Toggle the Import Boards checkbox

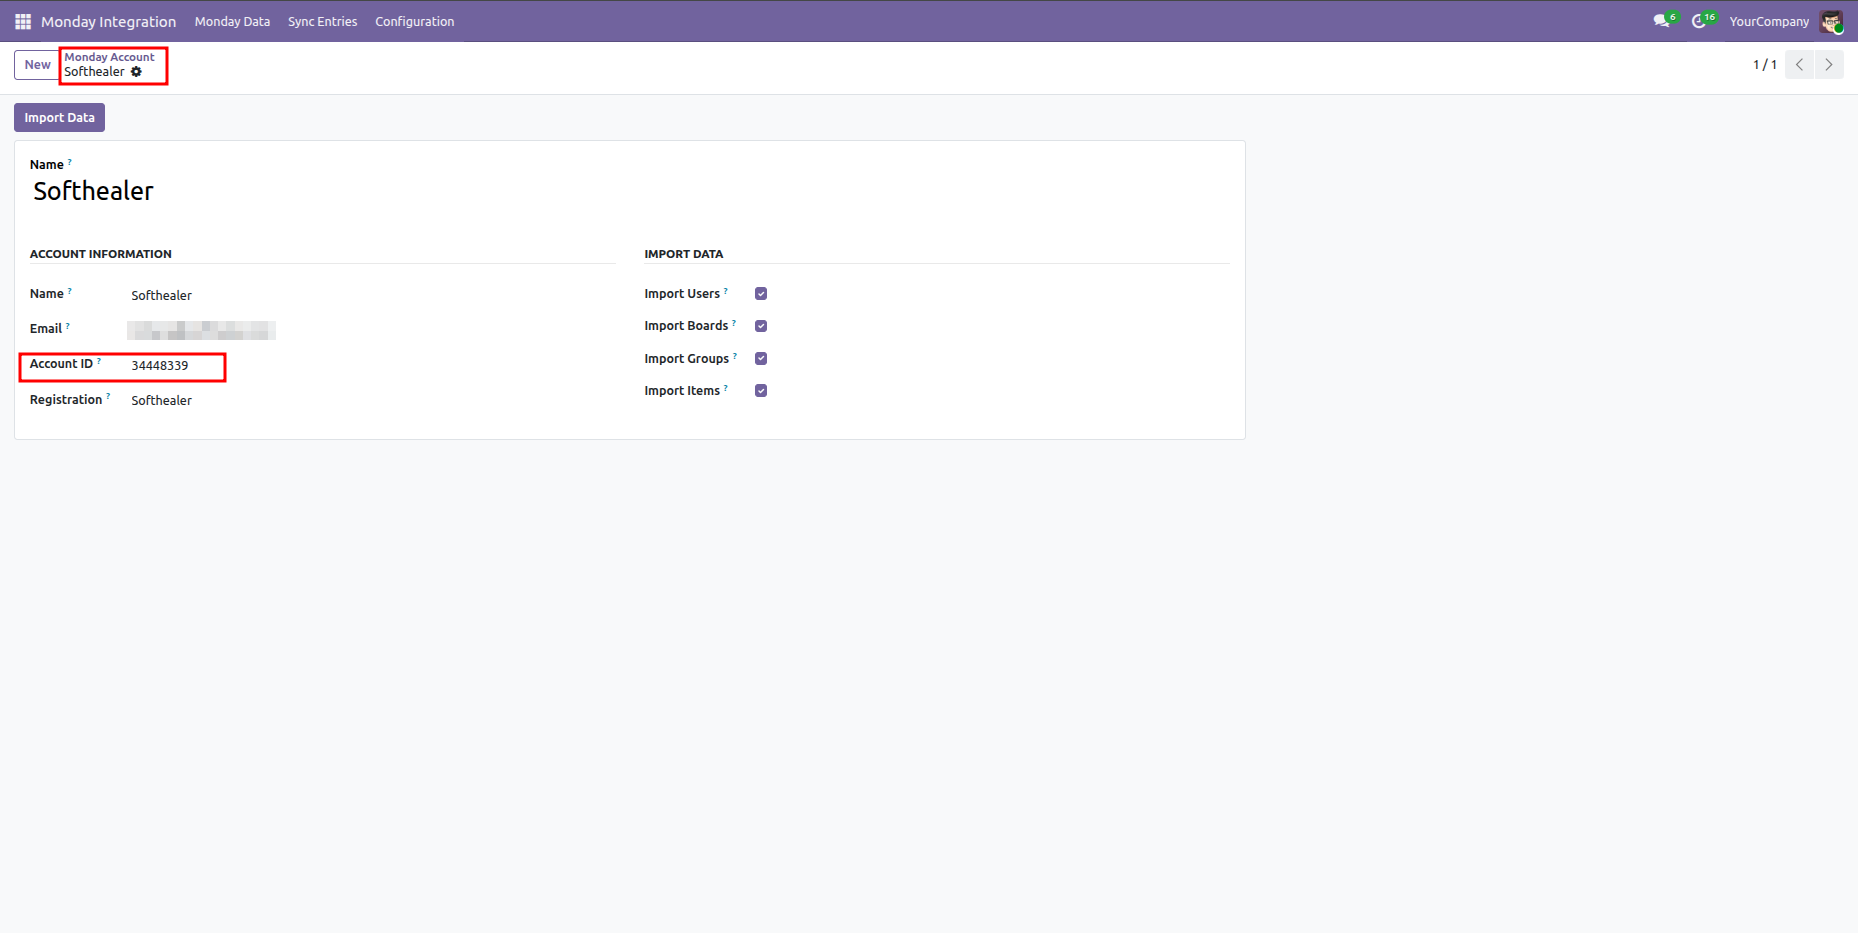coord(761,326)
